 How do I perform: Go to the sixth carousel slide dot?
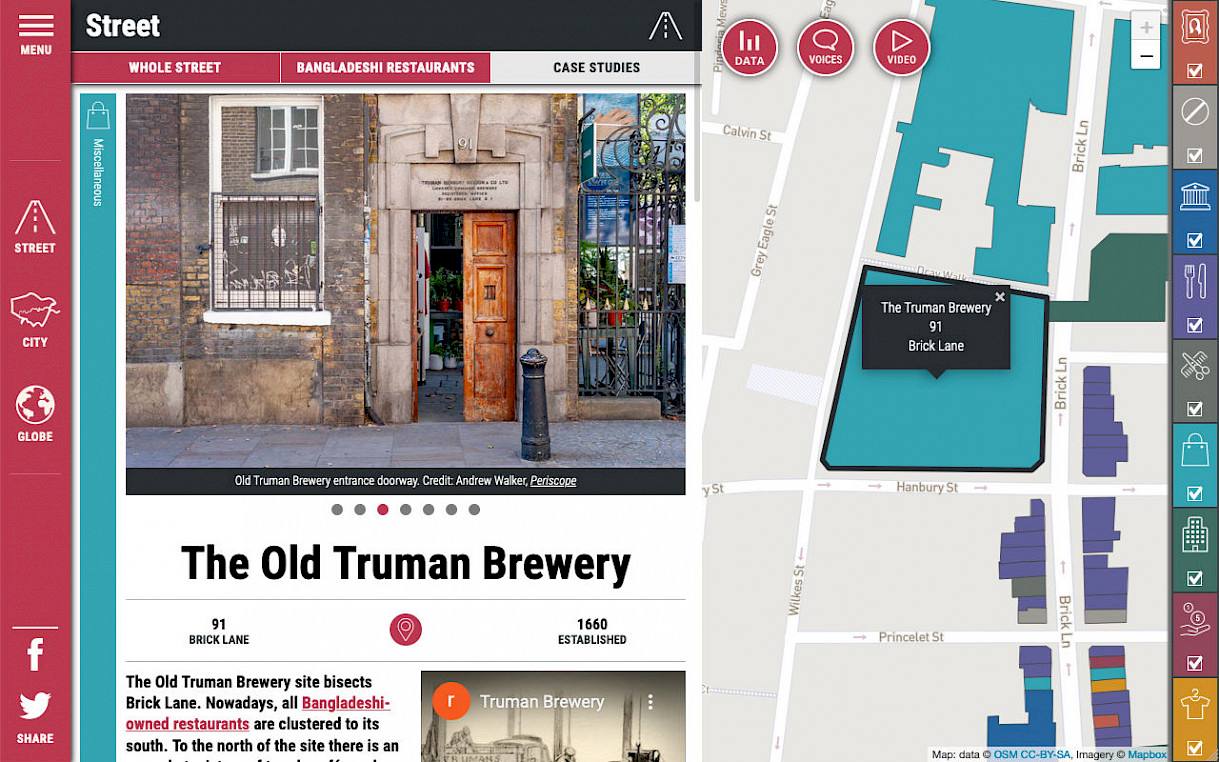pos(451,510)
